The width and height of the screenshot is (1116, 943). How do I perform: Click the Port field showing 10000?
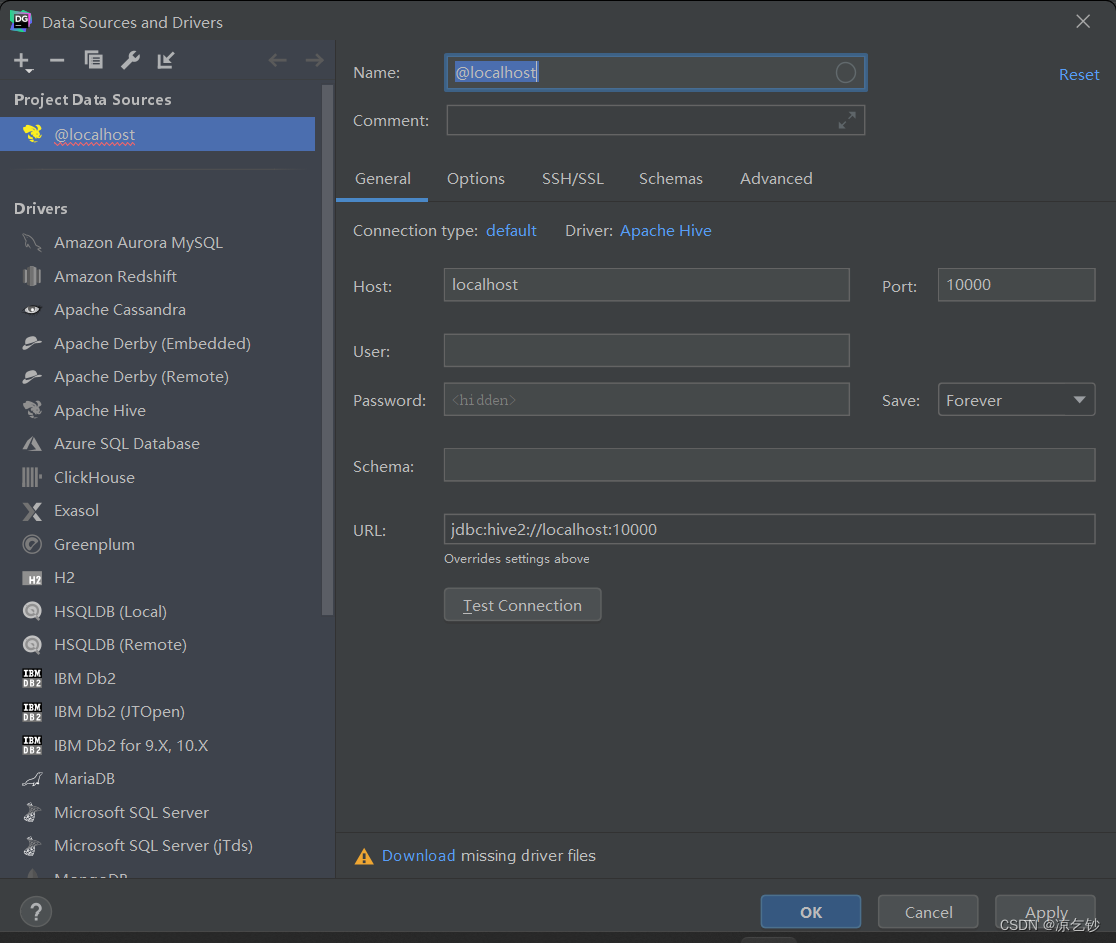click(x=1016, y=285)
